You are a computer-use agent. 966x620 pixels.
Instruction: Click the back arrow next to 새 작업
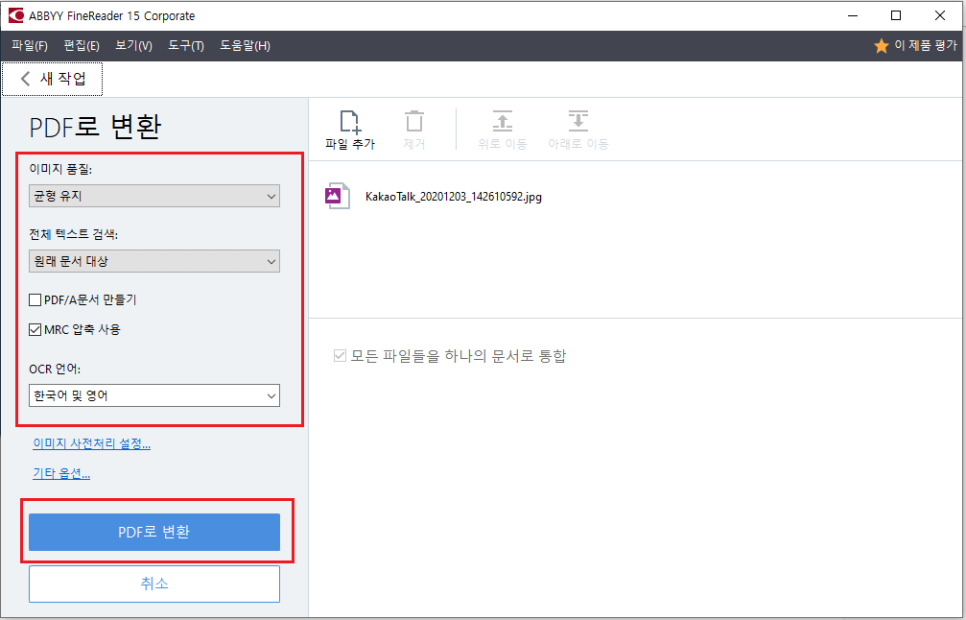coord(25,78)
